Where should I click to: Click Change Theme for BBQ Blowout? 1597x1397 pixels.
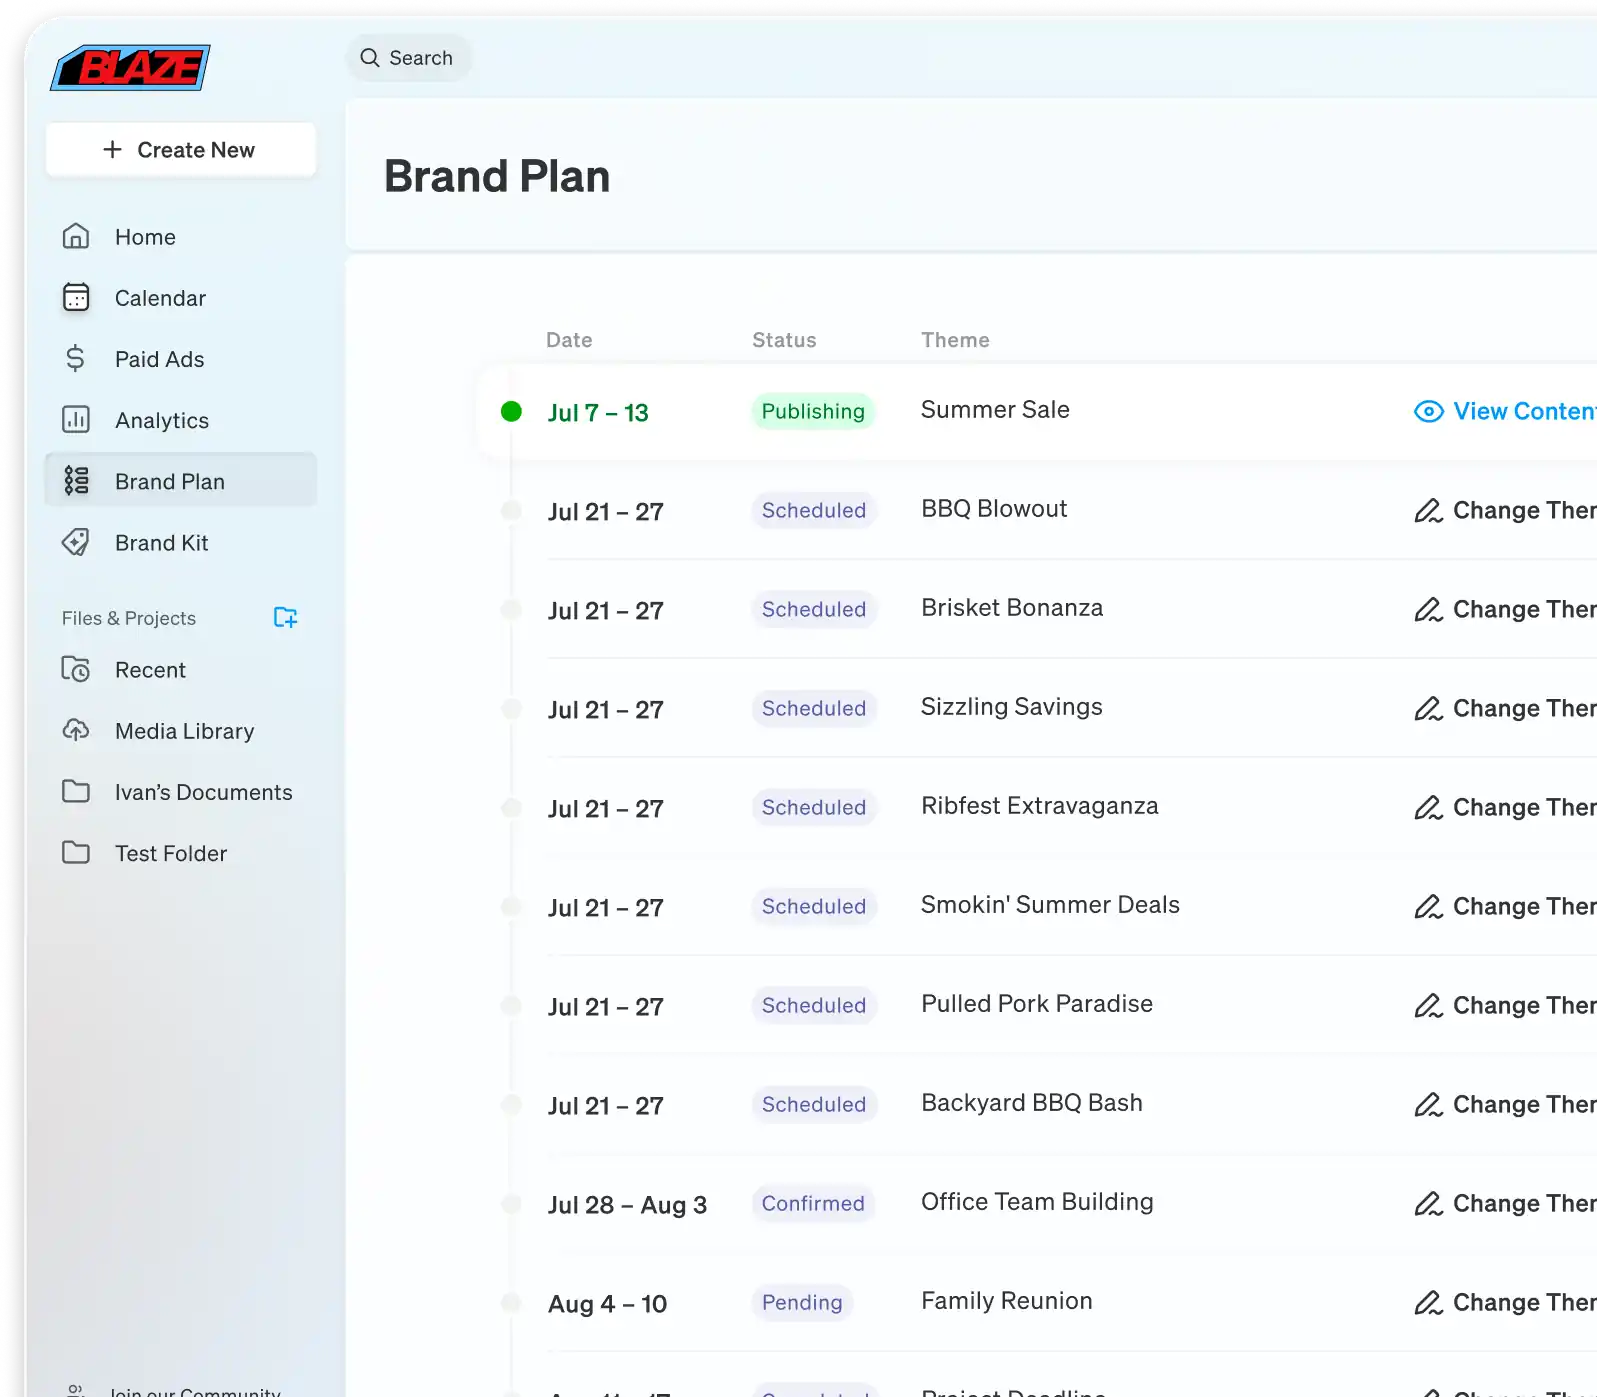[1505, 511]
